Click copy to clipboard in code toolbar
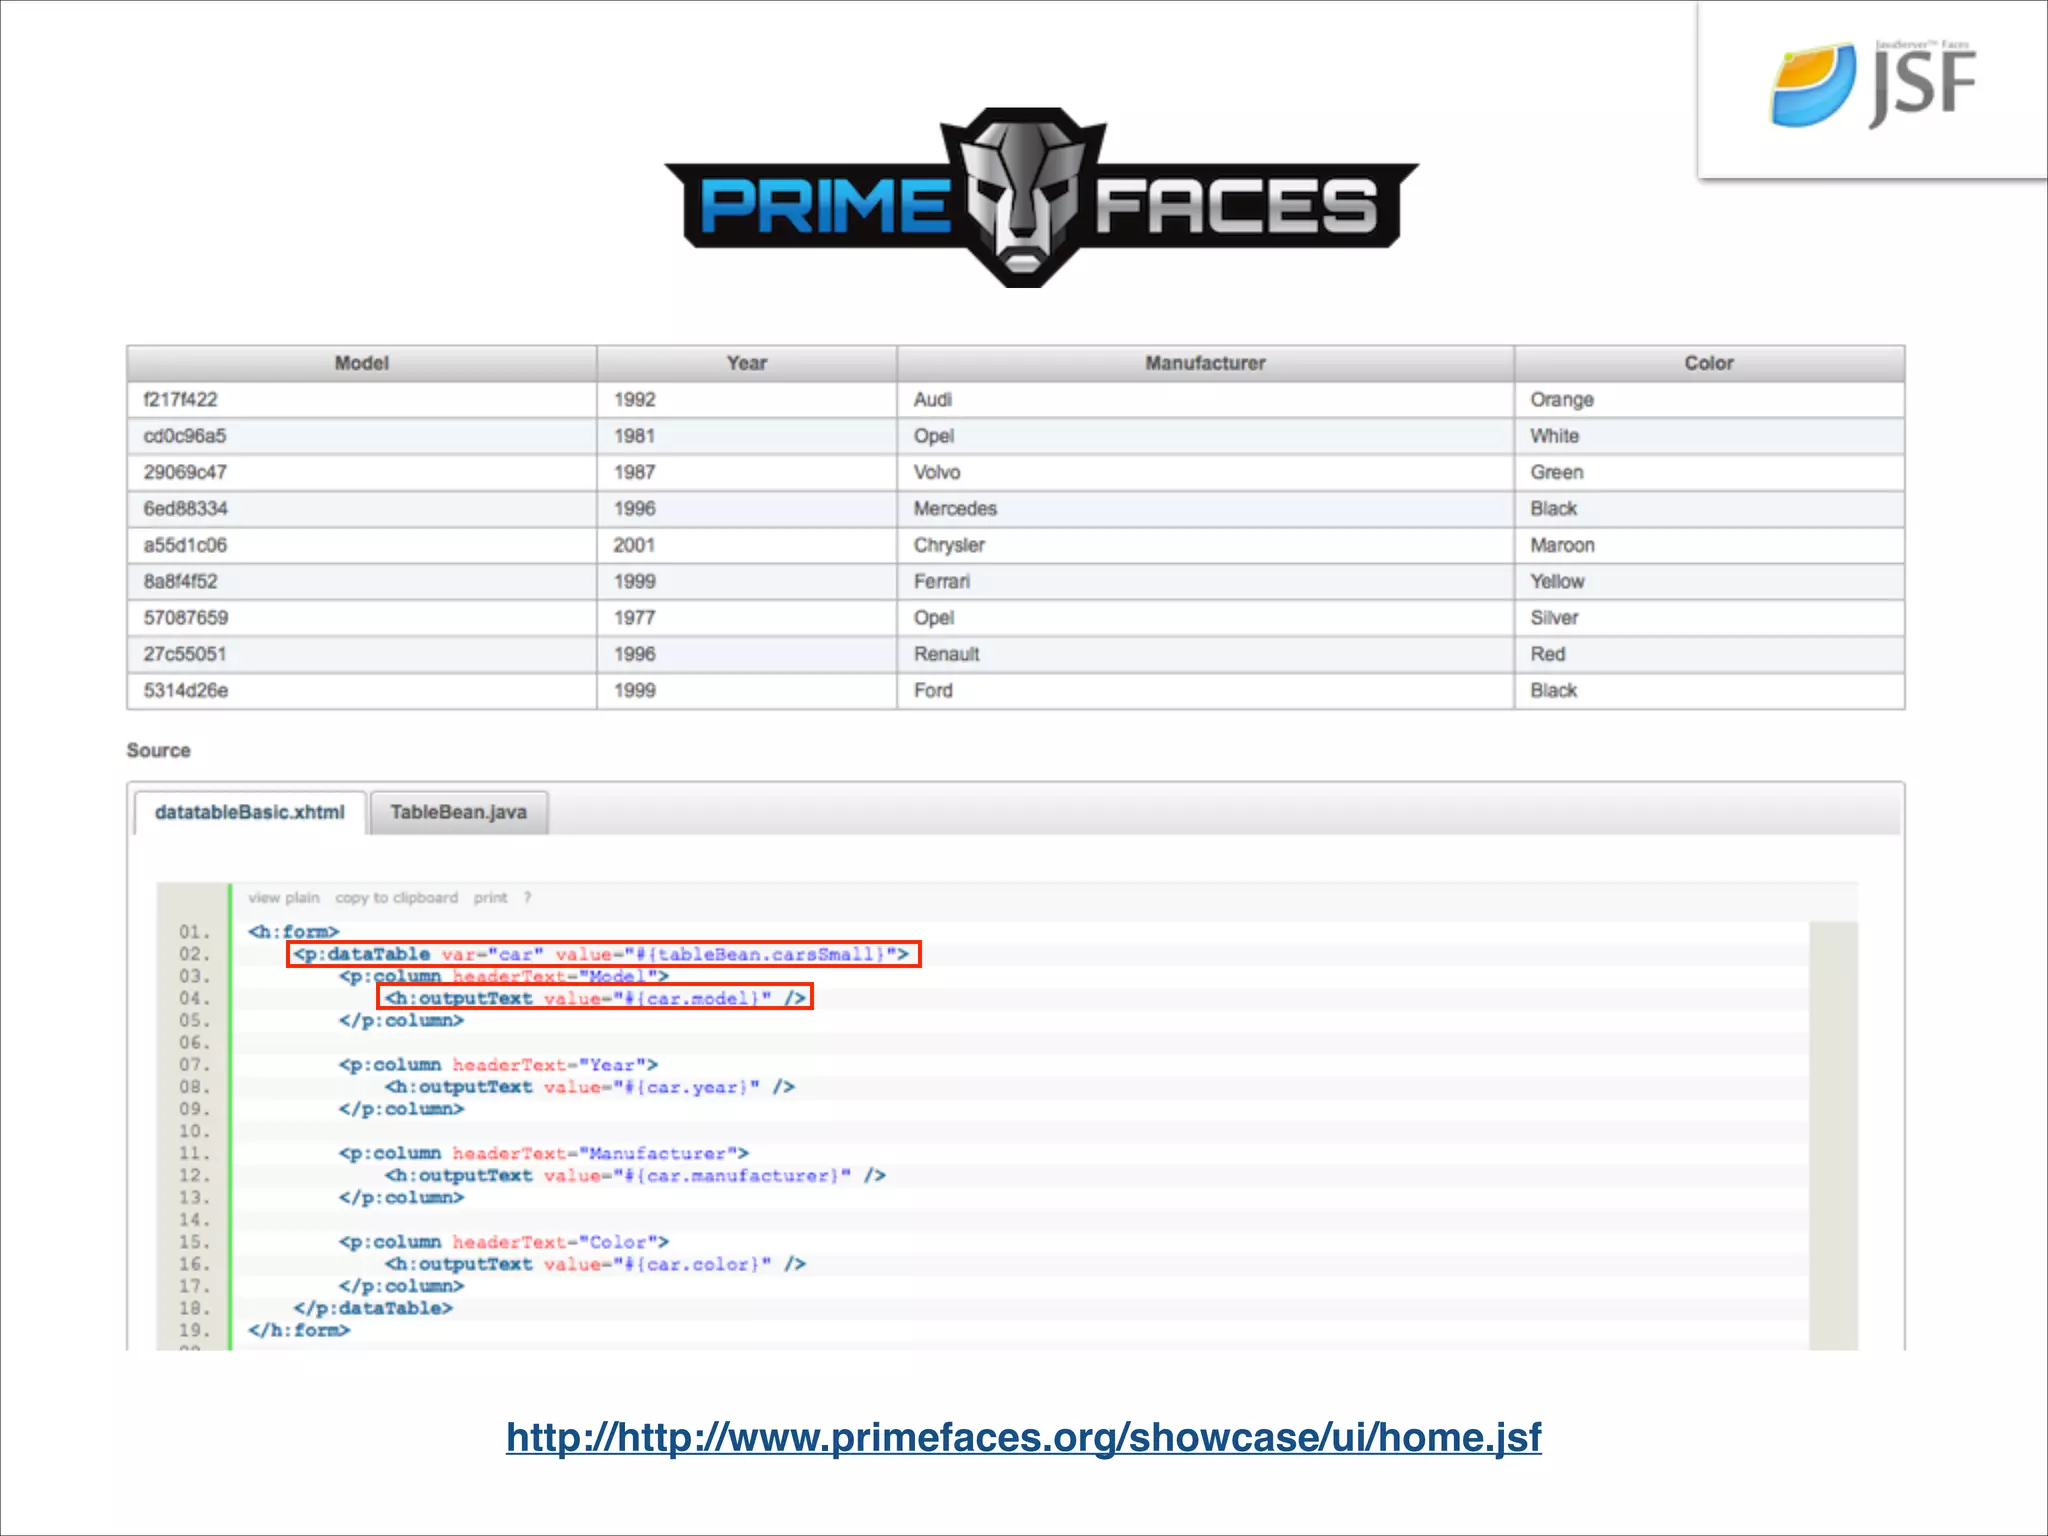This screenshot has height=1536, width=2048. (x=396, y=898)
